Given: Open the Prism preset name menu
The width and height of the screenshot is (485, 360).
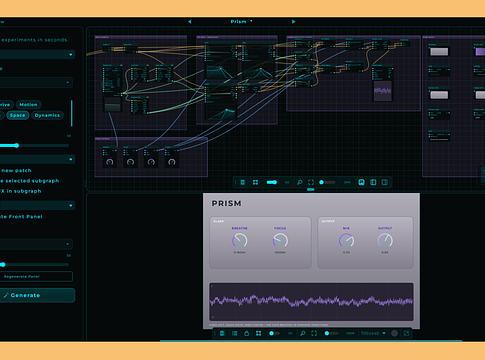Looking at the screenshot, I should click(241, 22).
